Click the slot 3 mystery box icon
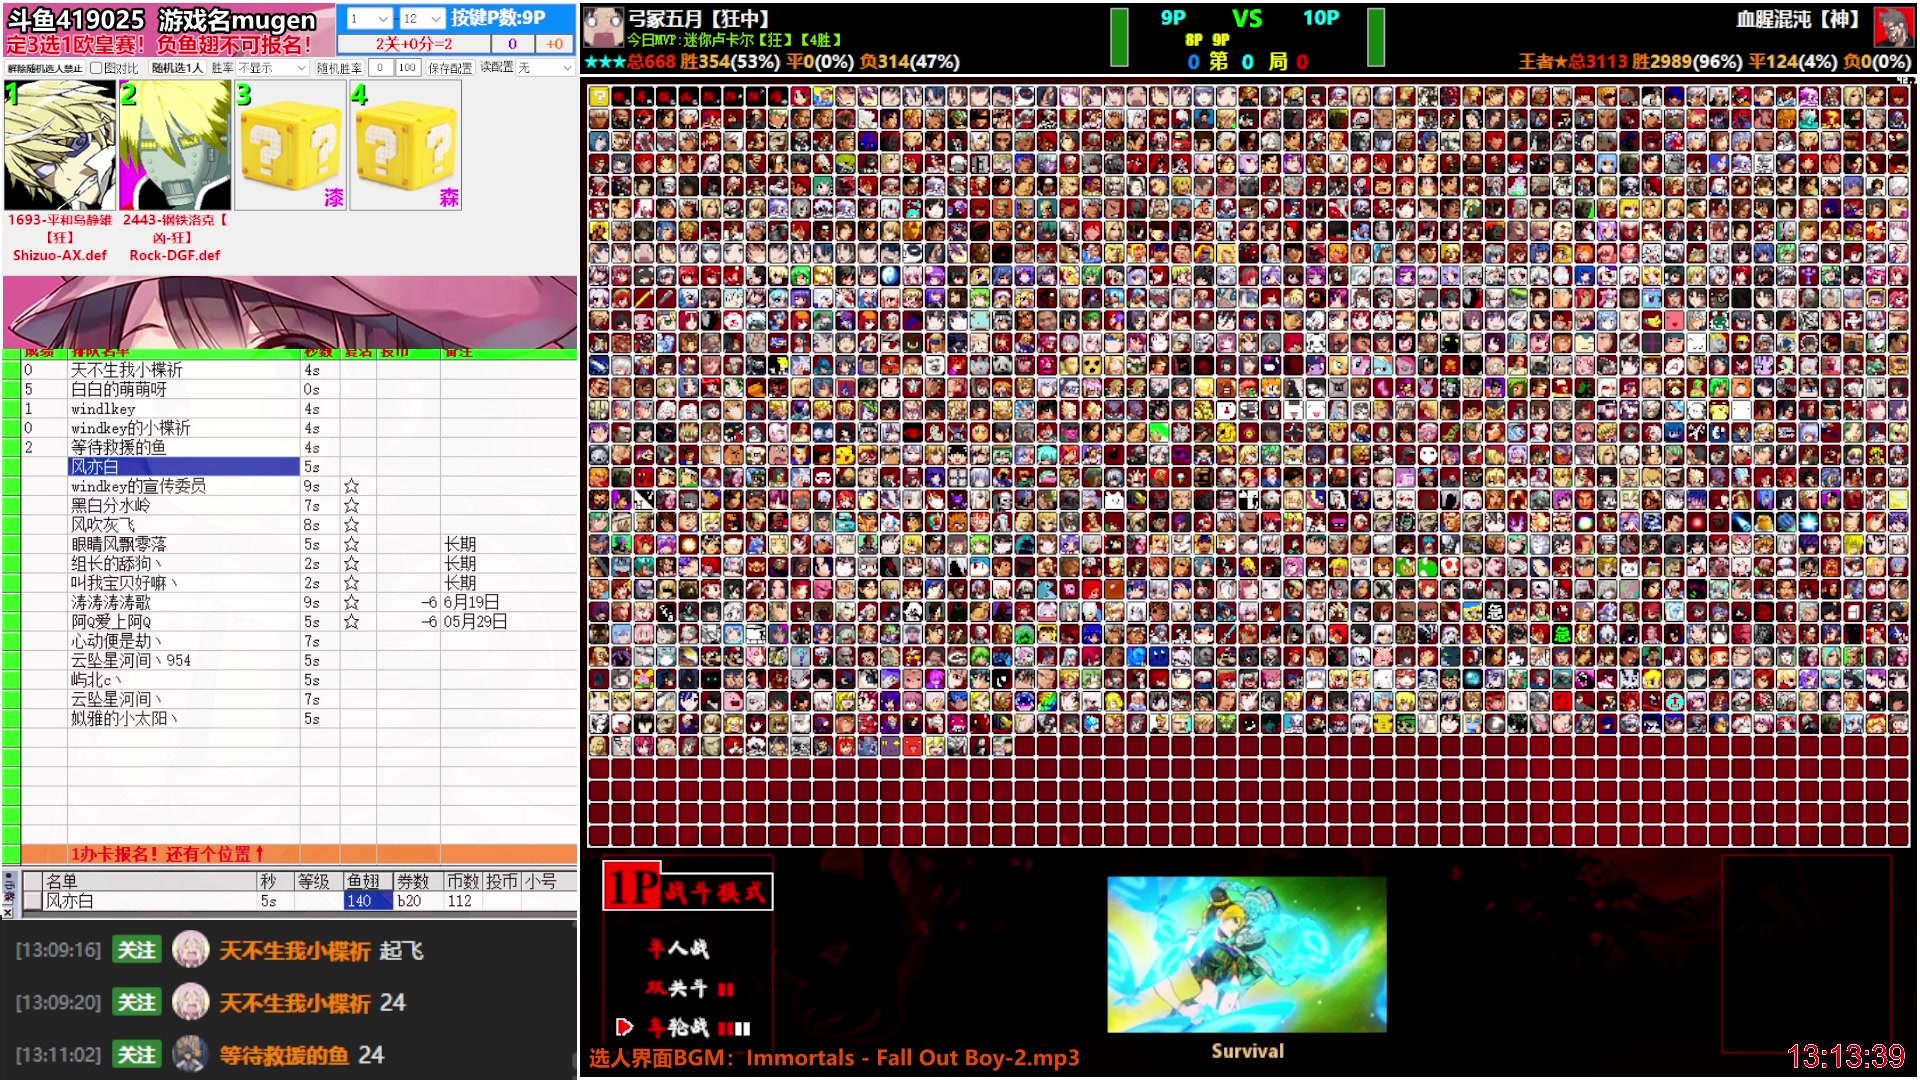 click(x=291, y=145)
